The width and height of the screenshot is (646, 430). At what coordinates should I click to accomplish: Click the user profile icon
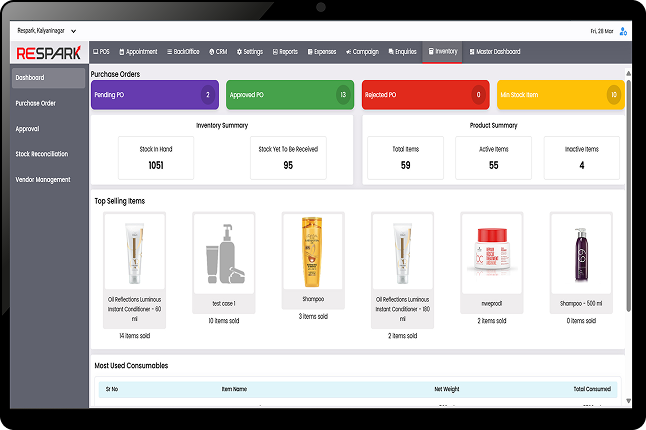tap(623, 32)
